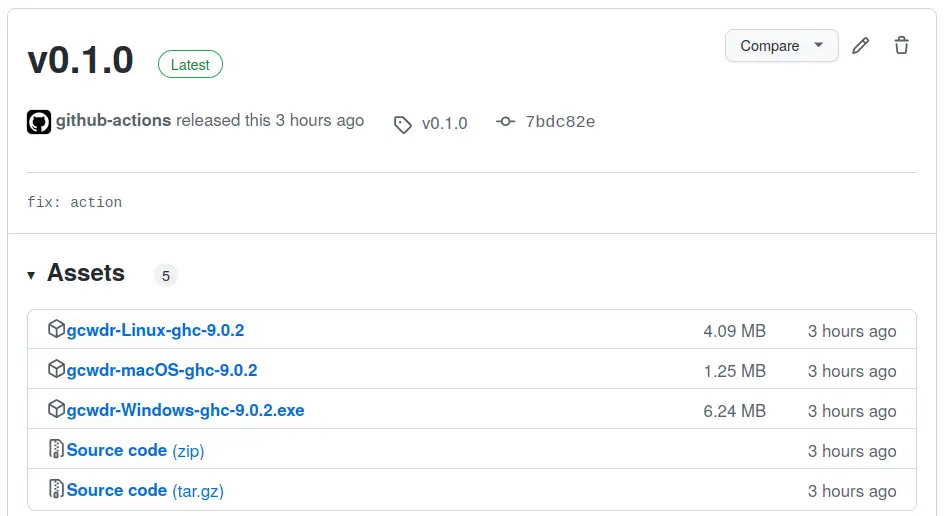The height and width of the screenshot is (516, 945).
Task: Click the Assets heading
Action: coord(86,273)
